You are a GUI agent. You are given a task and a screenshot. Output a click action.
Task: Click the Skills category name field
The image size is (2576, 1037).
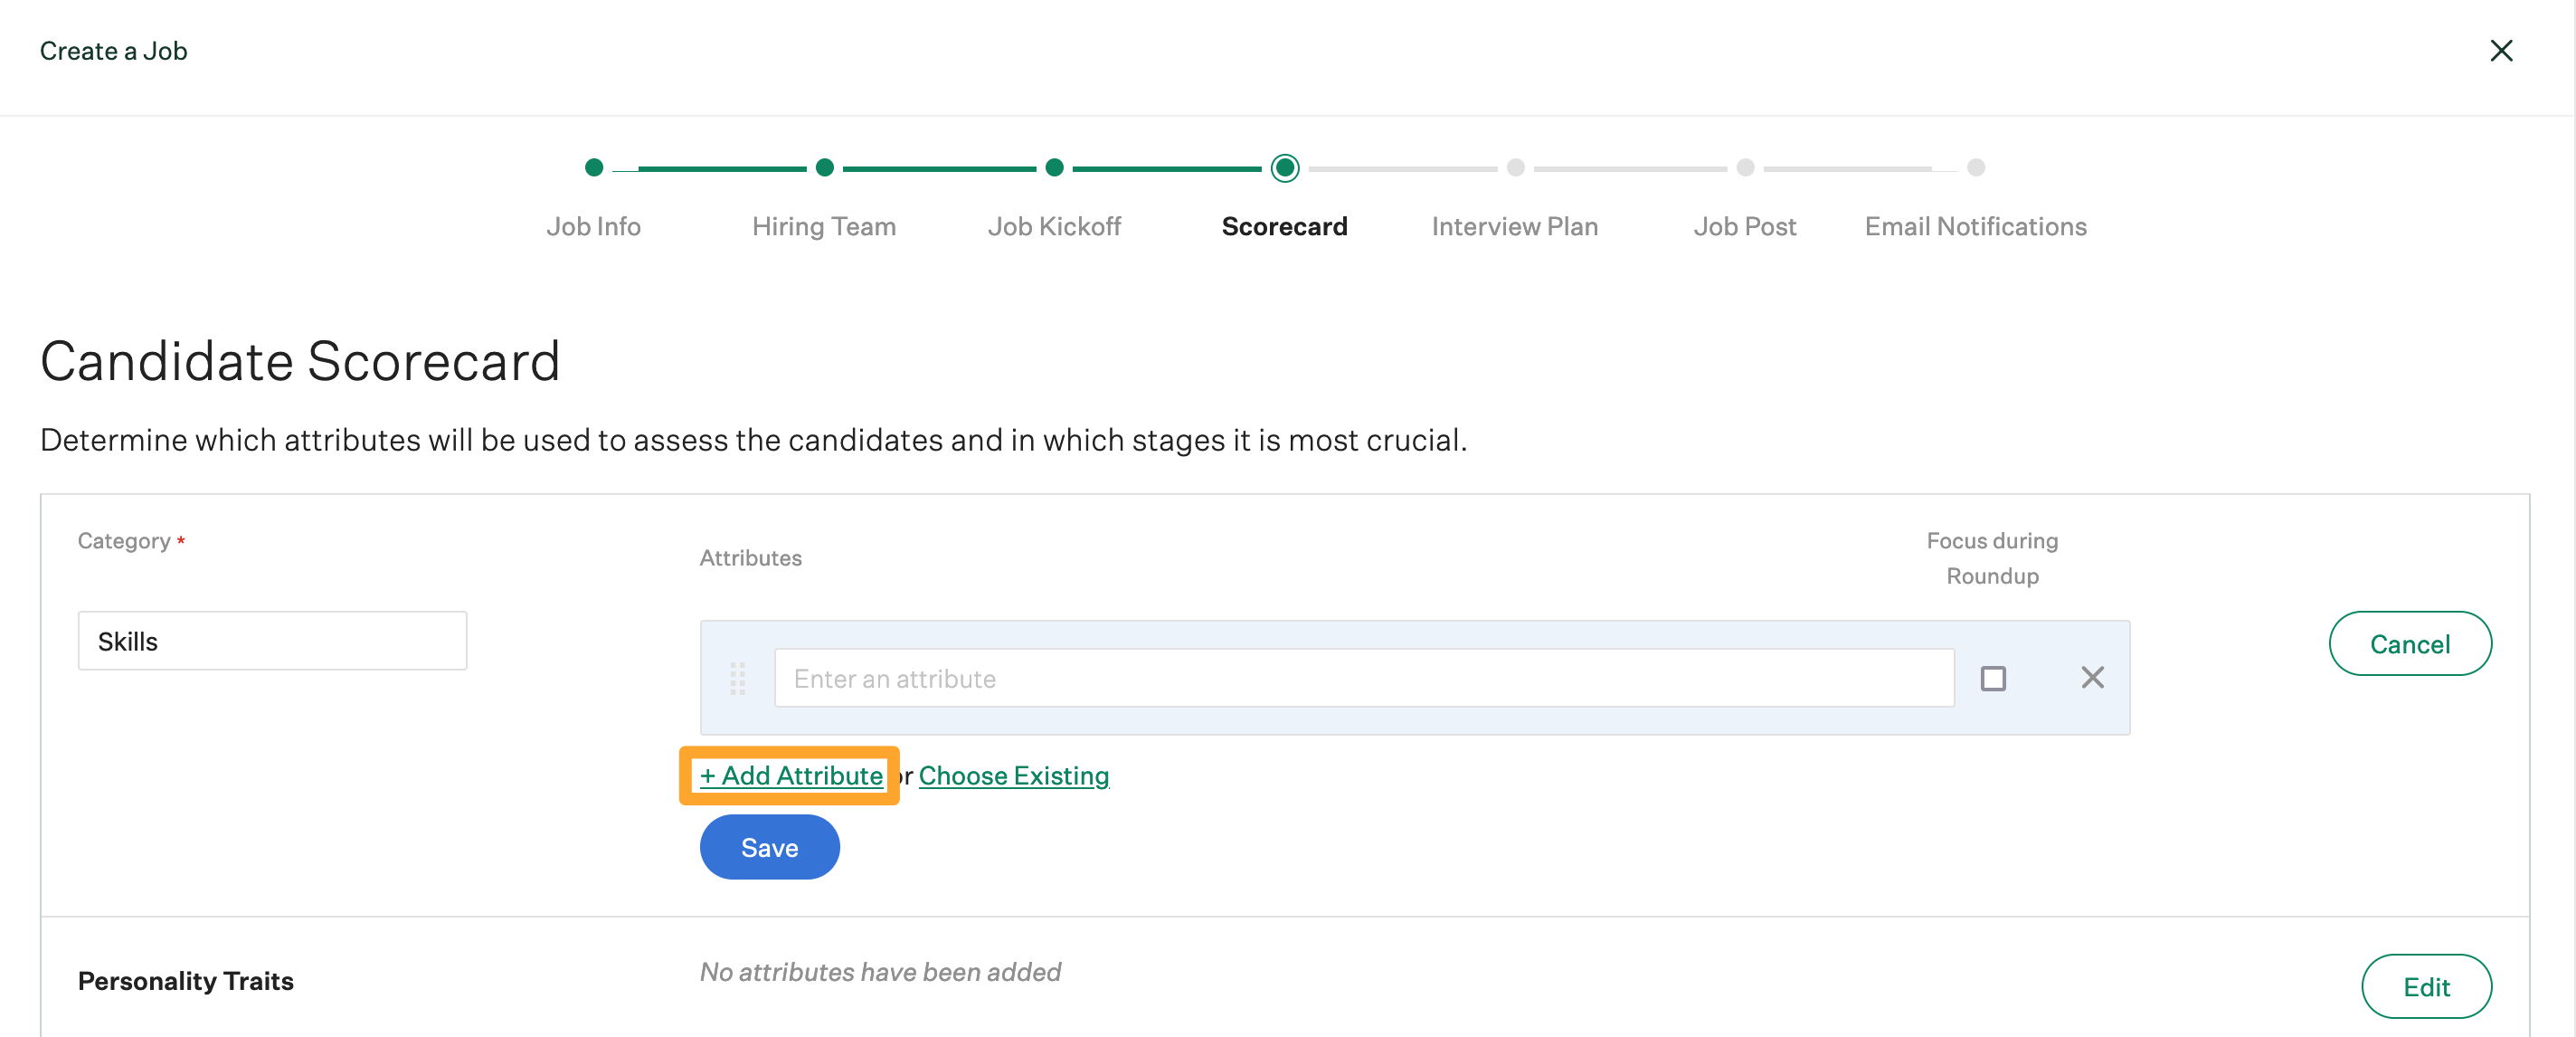tap(272, 641)
